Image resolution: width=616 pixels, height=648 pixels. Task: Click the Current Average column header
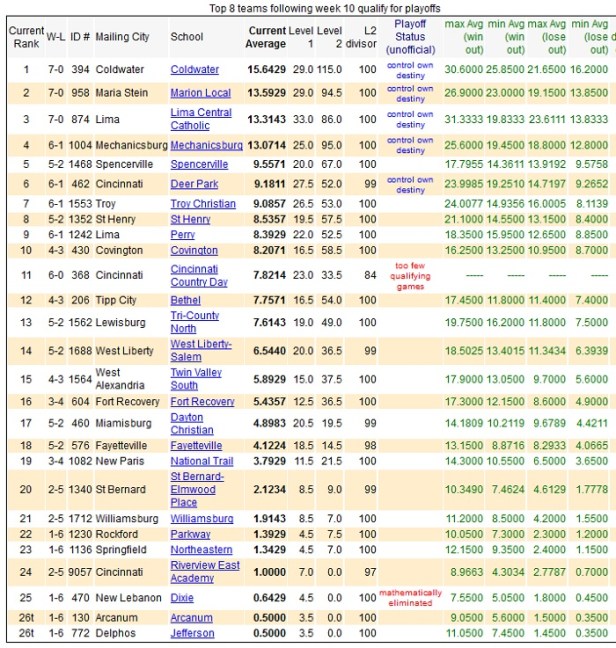point(265,37)
